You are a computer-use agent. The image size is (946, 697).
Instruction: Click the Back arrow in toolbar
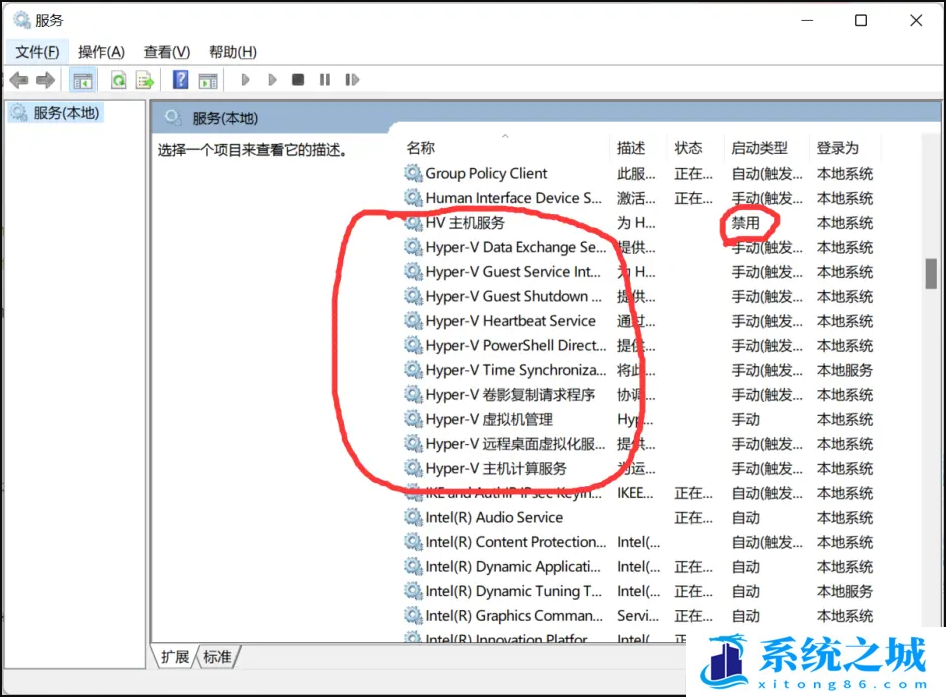click(x=19, y=80)
